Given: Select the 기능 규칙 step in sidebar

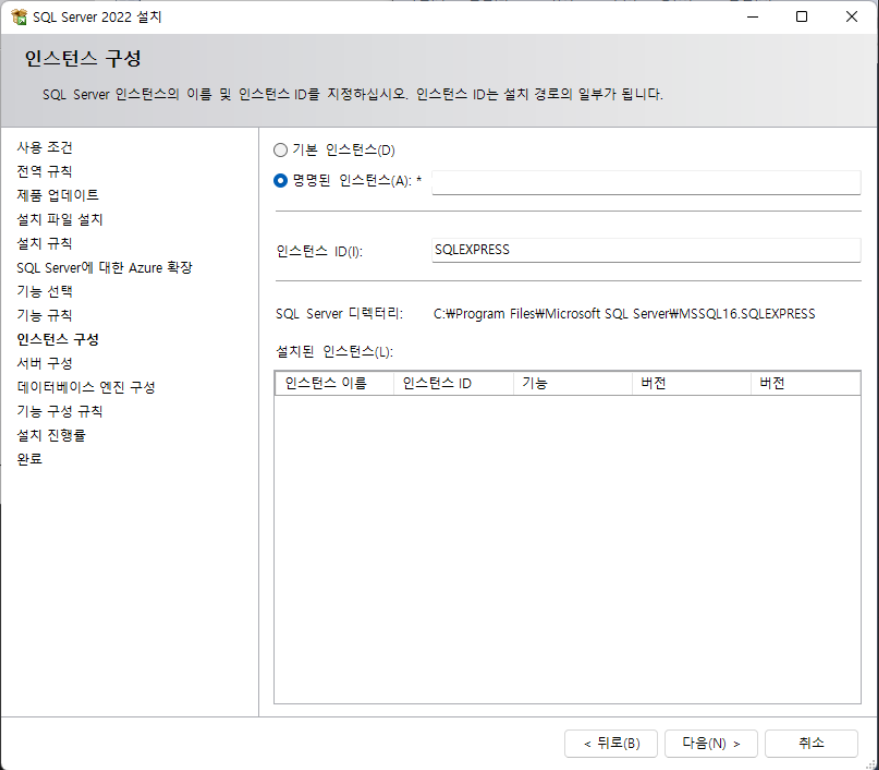Looking at the screenshot, I should point(45,315).
